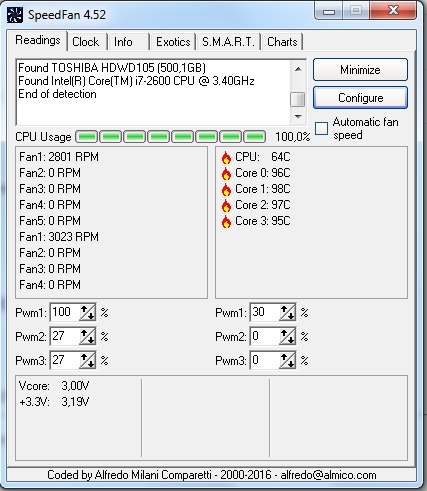Screen dimensions: 427x491
Task: Click the log scrollbar thumb
Action: coord(298,99)
